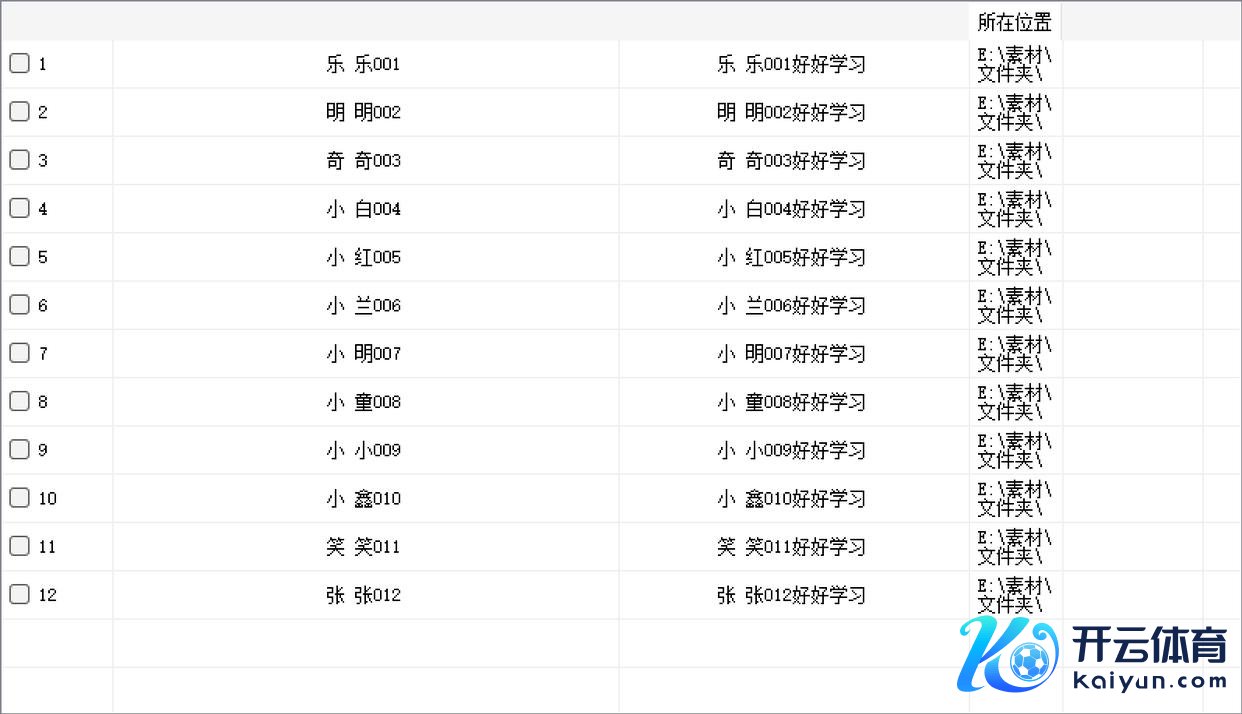This screenshot has width=1242, height=714.
Task: Click the 张 张012好好学习 cell
Action: click(x=791, y=595)
